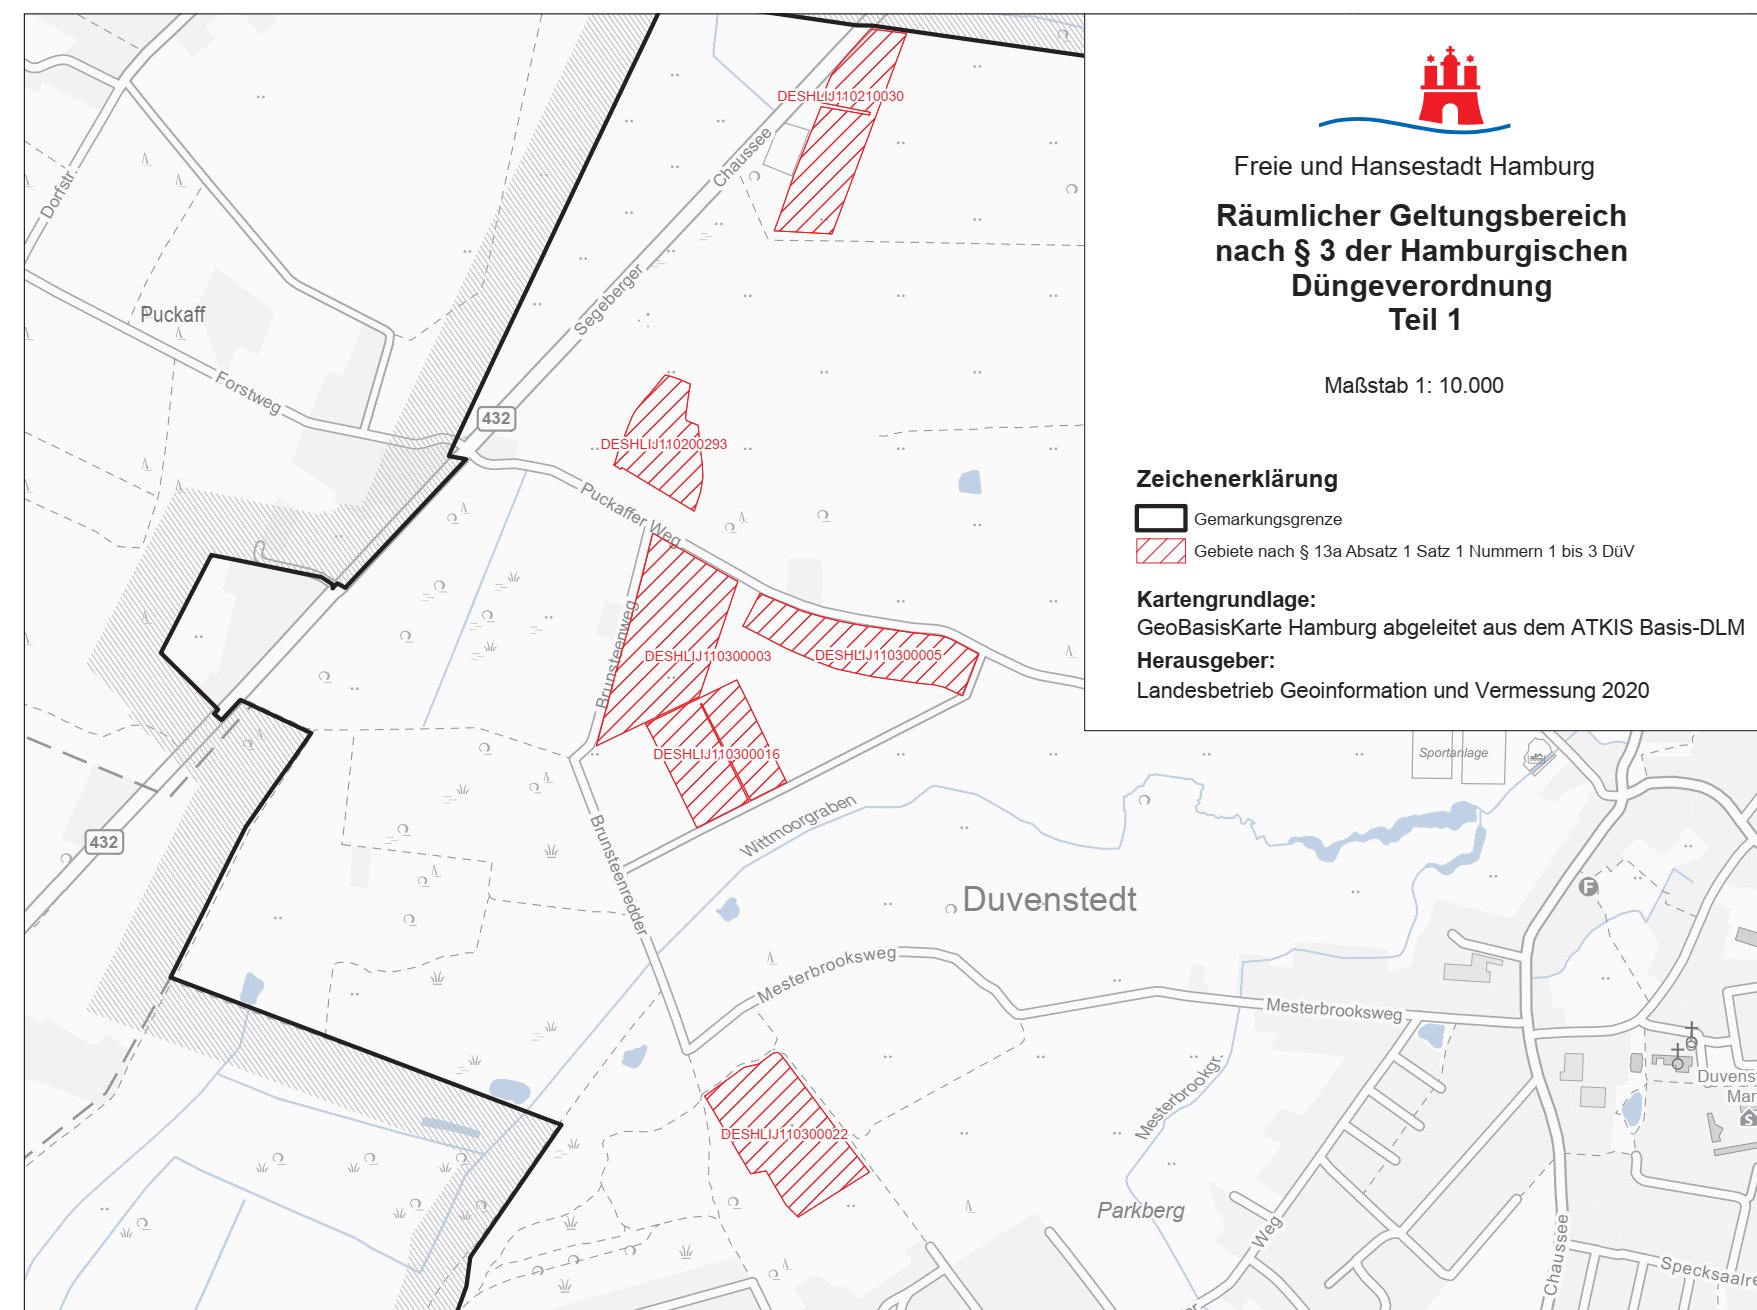Click the Parkberg label
Viewport: 1757px width, 1310px height.
[x=1140, y=1210]
